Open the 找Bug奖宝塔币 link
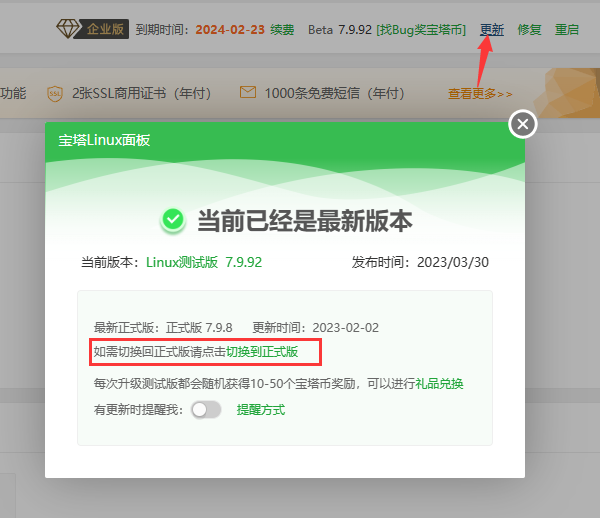 click(421, 30)
